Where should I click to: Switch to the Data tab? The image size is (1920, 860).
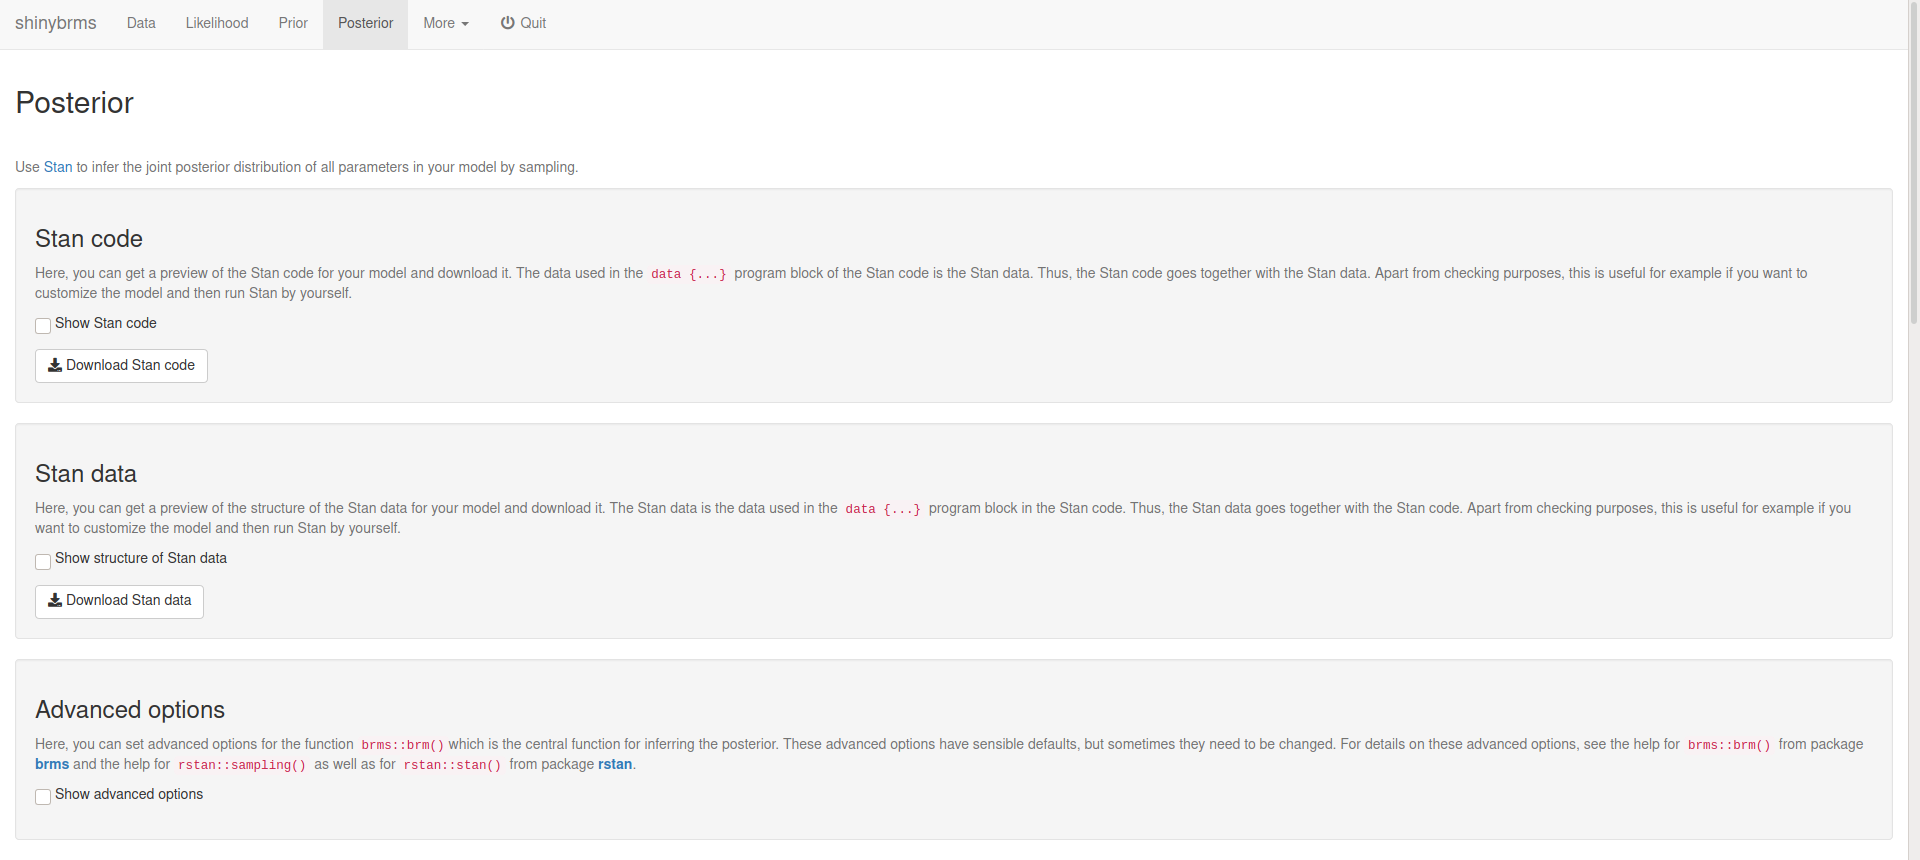point(141,23)
